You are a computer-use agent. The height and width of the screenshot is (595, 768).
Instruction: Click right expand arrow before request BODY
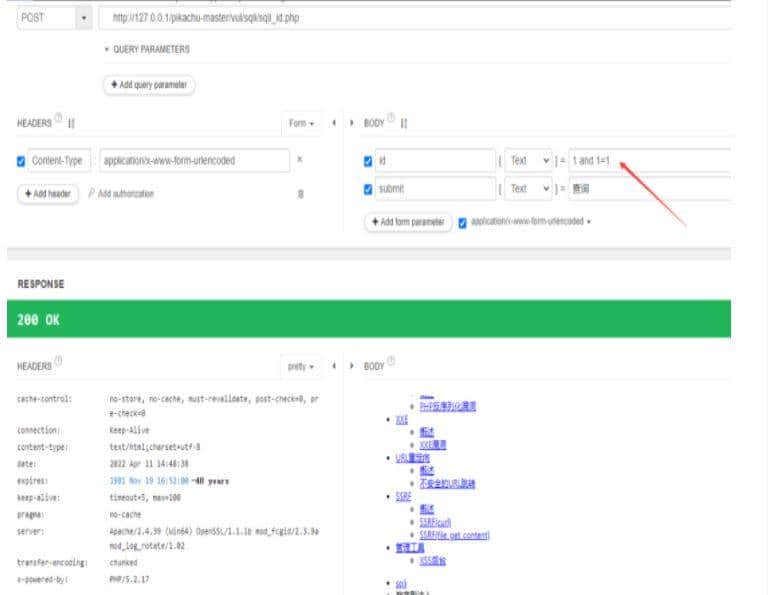(352, 123)
